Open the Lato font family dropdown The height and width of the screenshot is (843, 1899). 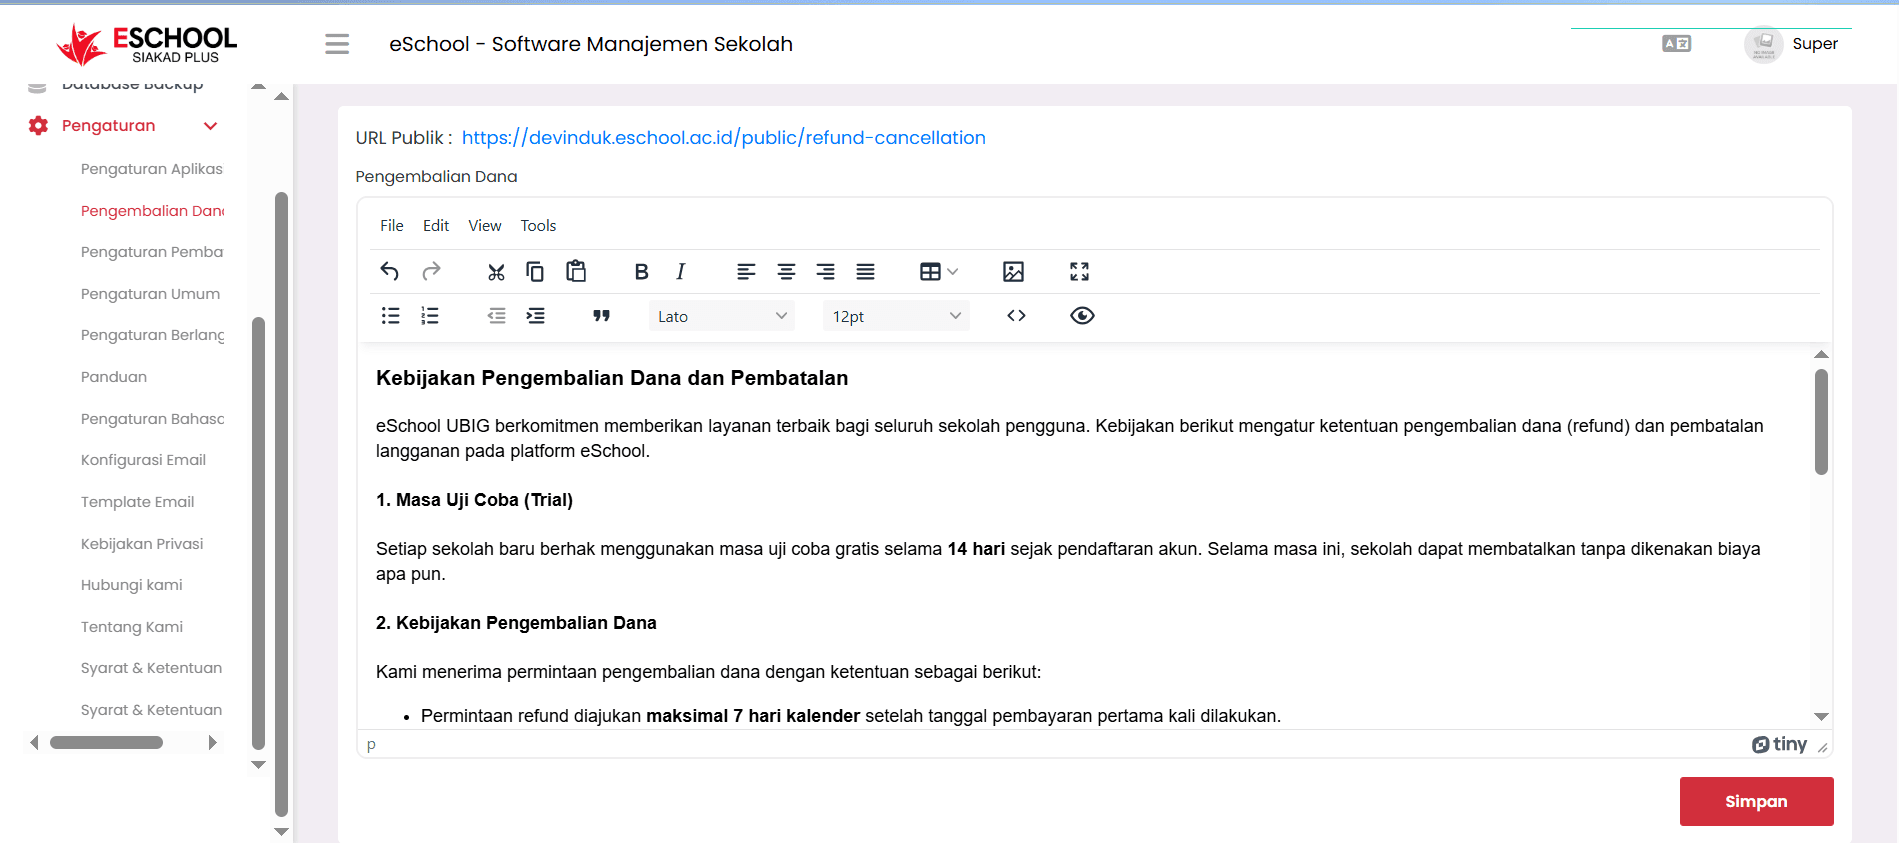tap(722, 316)
